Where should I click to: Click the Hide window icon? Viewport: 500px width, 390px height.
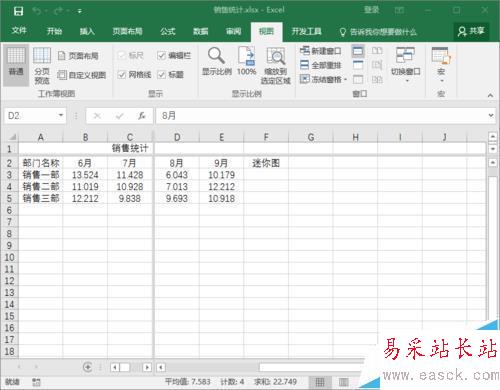click(x=358, y=65)
